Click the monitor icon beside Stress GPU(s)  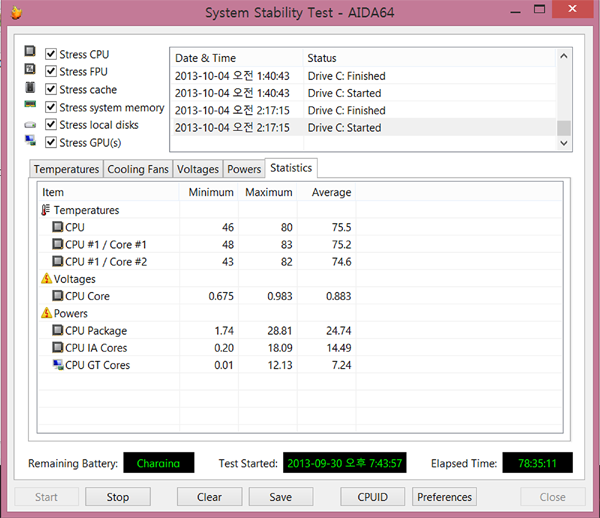(30, 140)
